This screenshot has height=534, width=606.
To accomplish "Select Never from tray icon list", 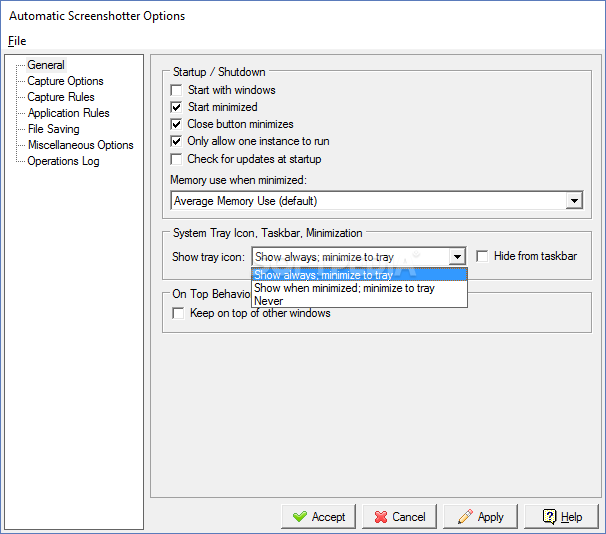I will pos(359,301).
